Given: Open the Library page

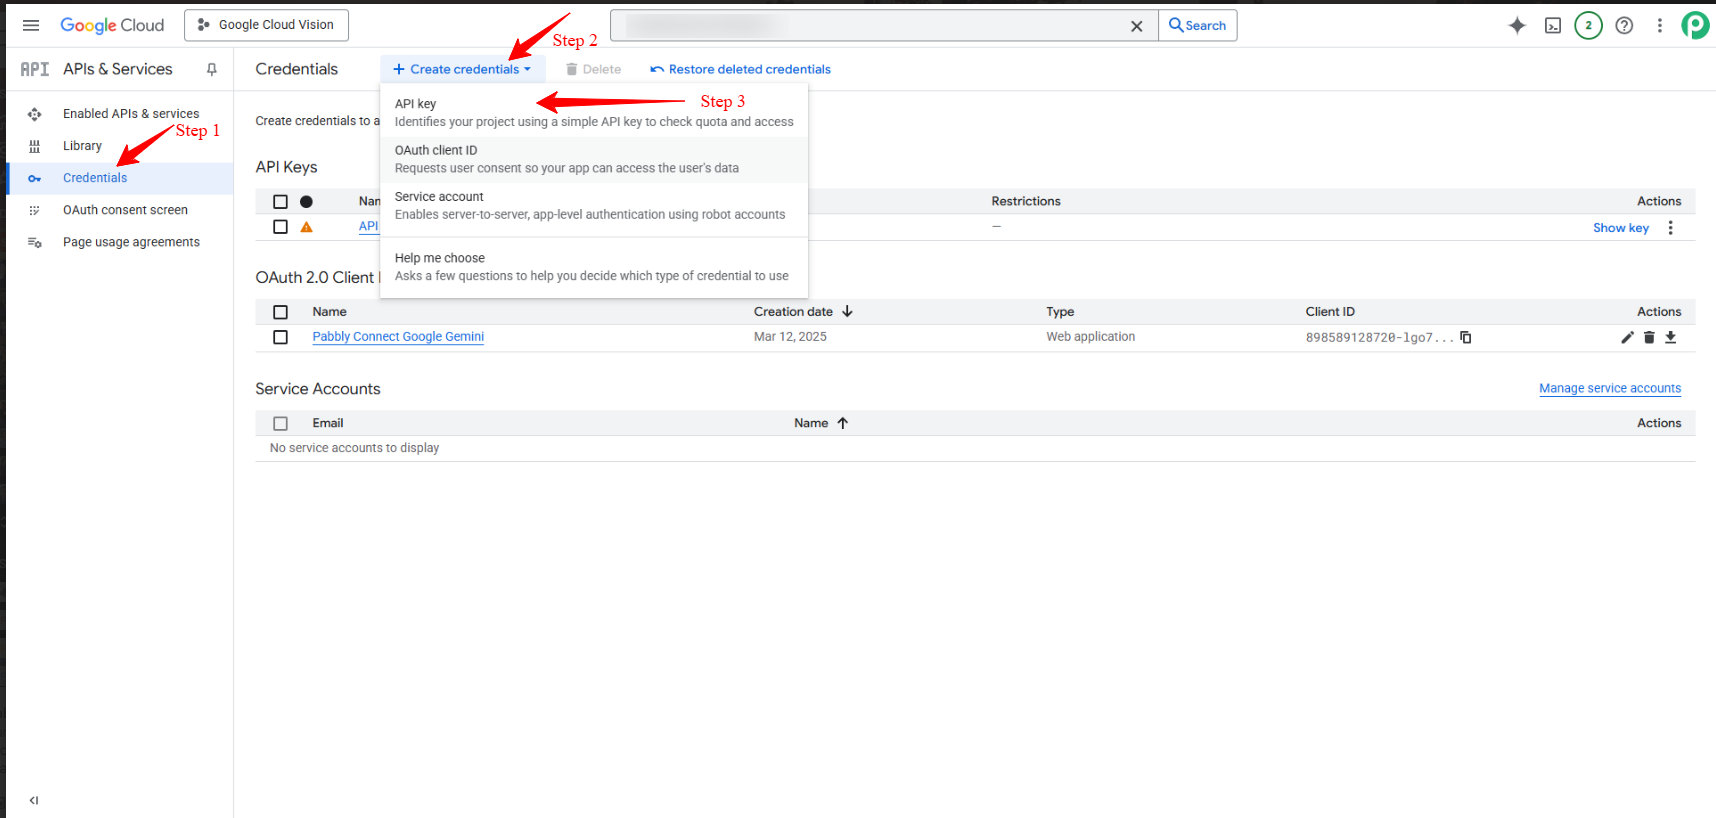Looking at the screenshot, I should pos(82,146).
